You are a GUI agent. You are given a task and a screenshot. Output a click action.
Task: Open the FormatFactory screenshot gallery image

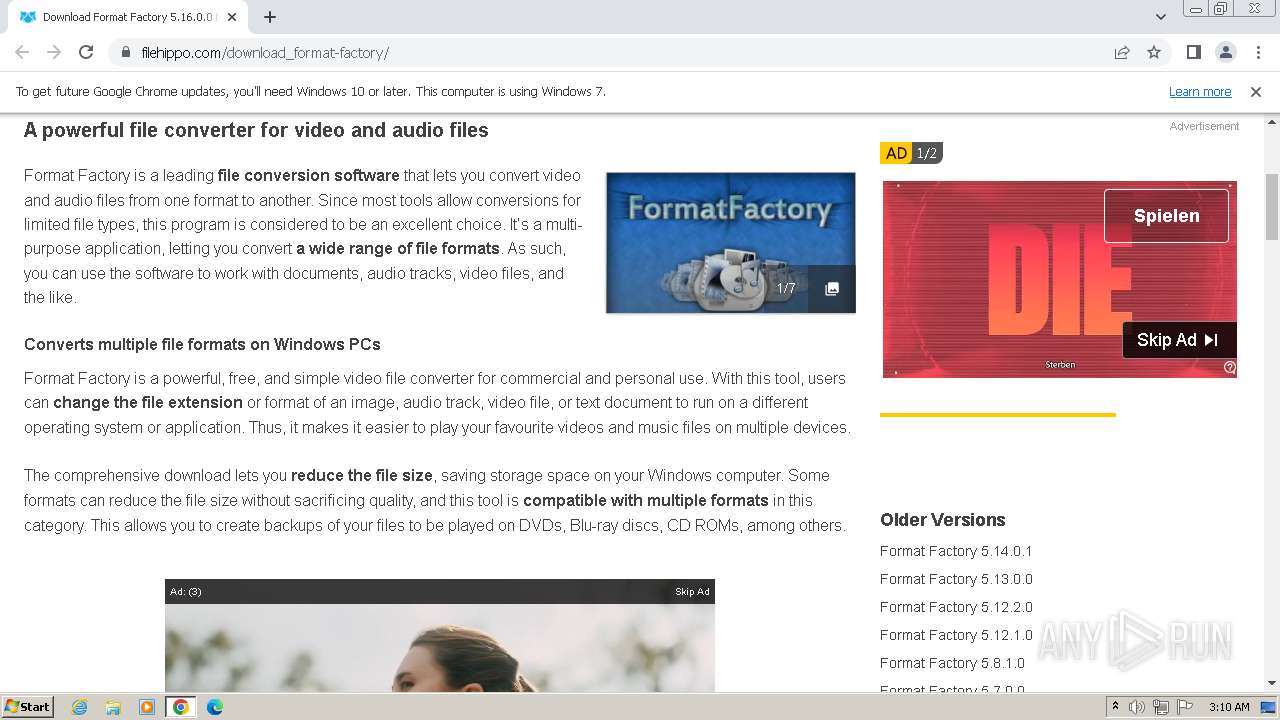[x=730, y=242]
